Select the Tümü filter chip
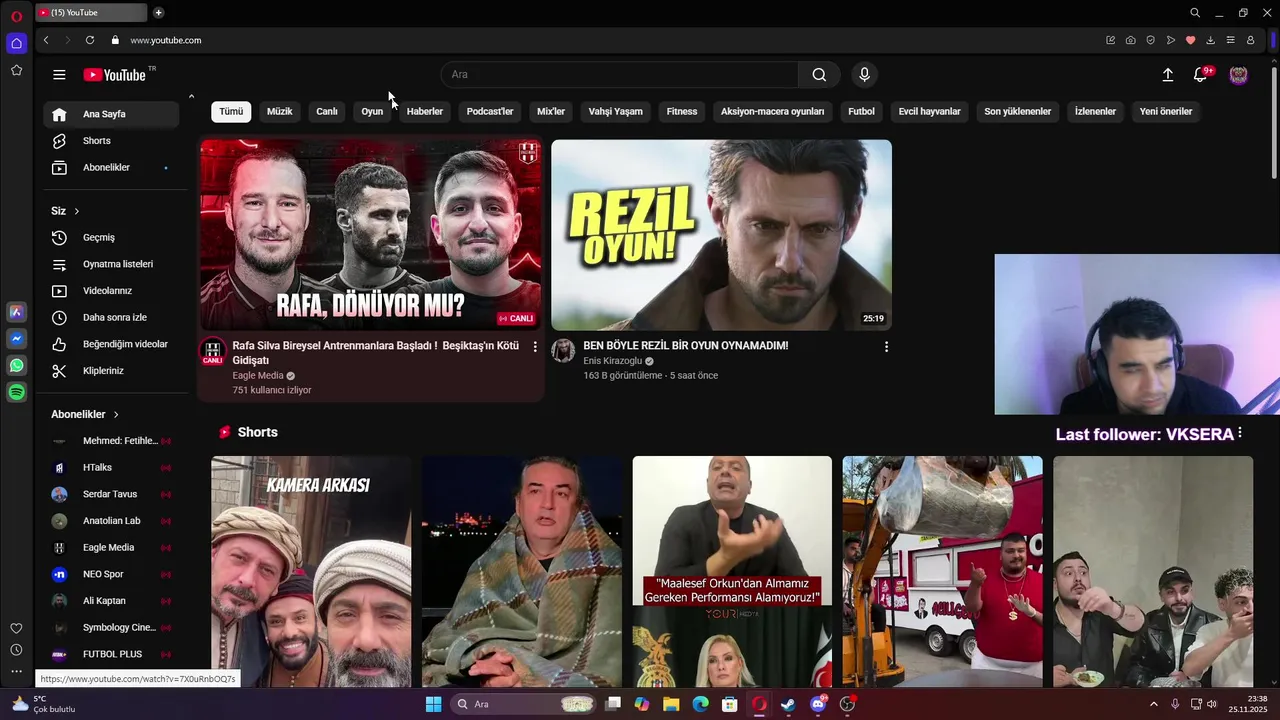 click(x=231, y=112)
